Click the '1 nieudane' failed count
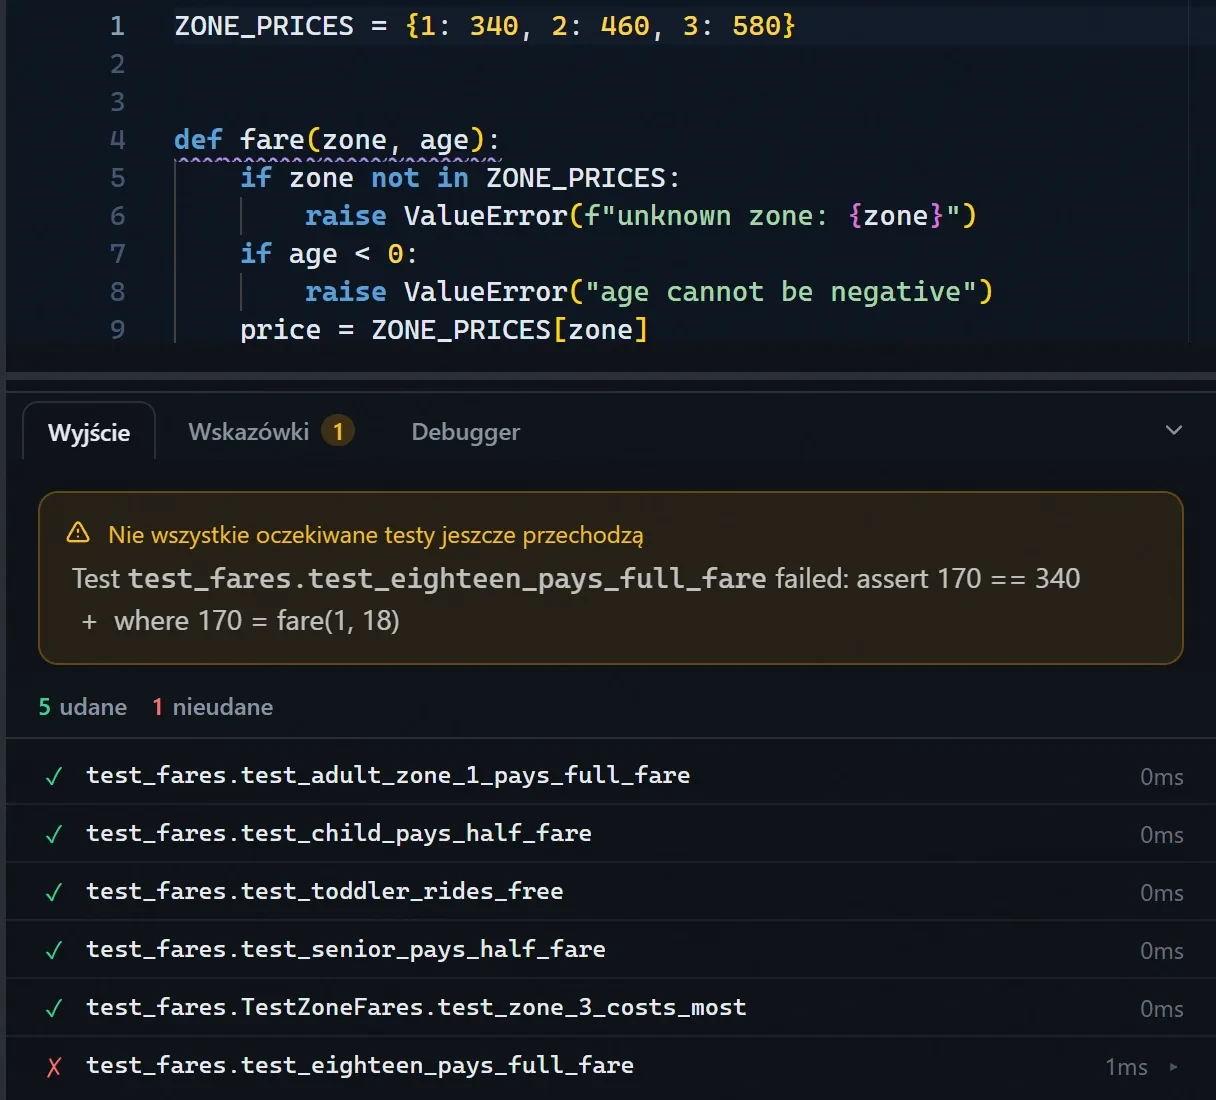This screenshot has width=1216, height=1100. 213,707
